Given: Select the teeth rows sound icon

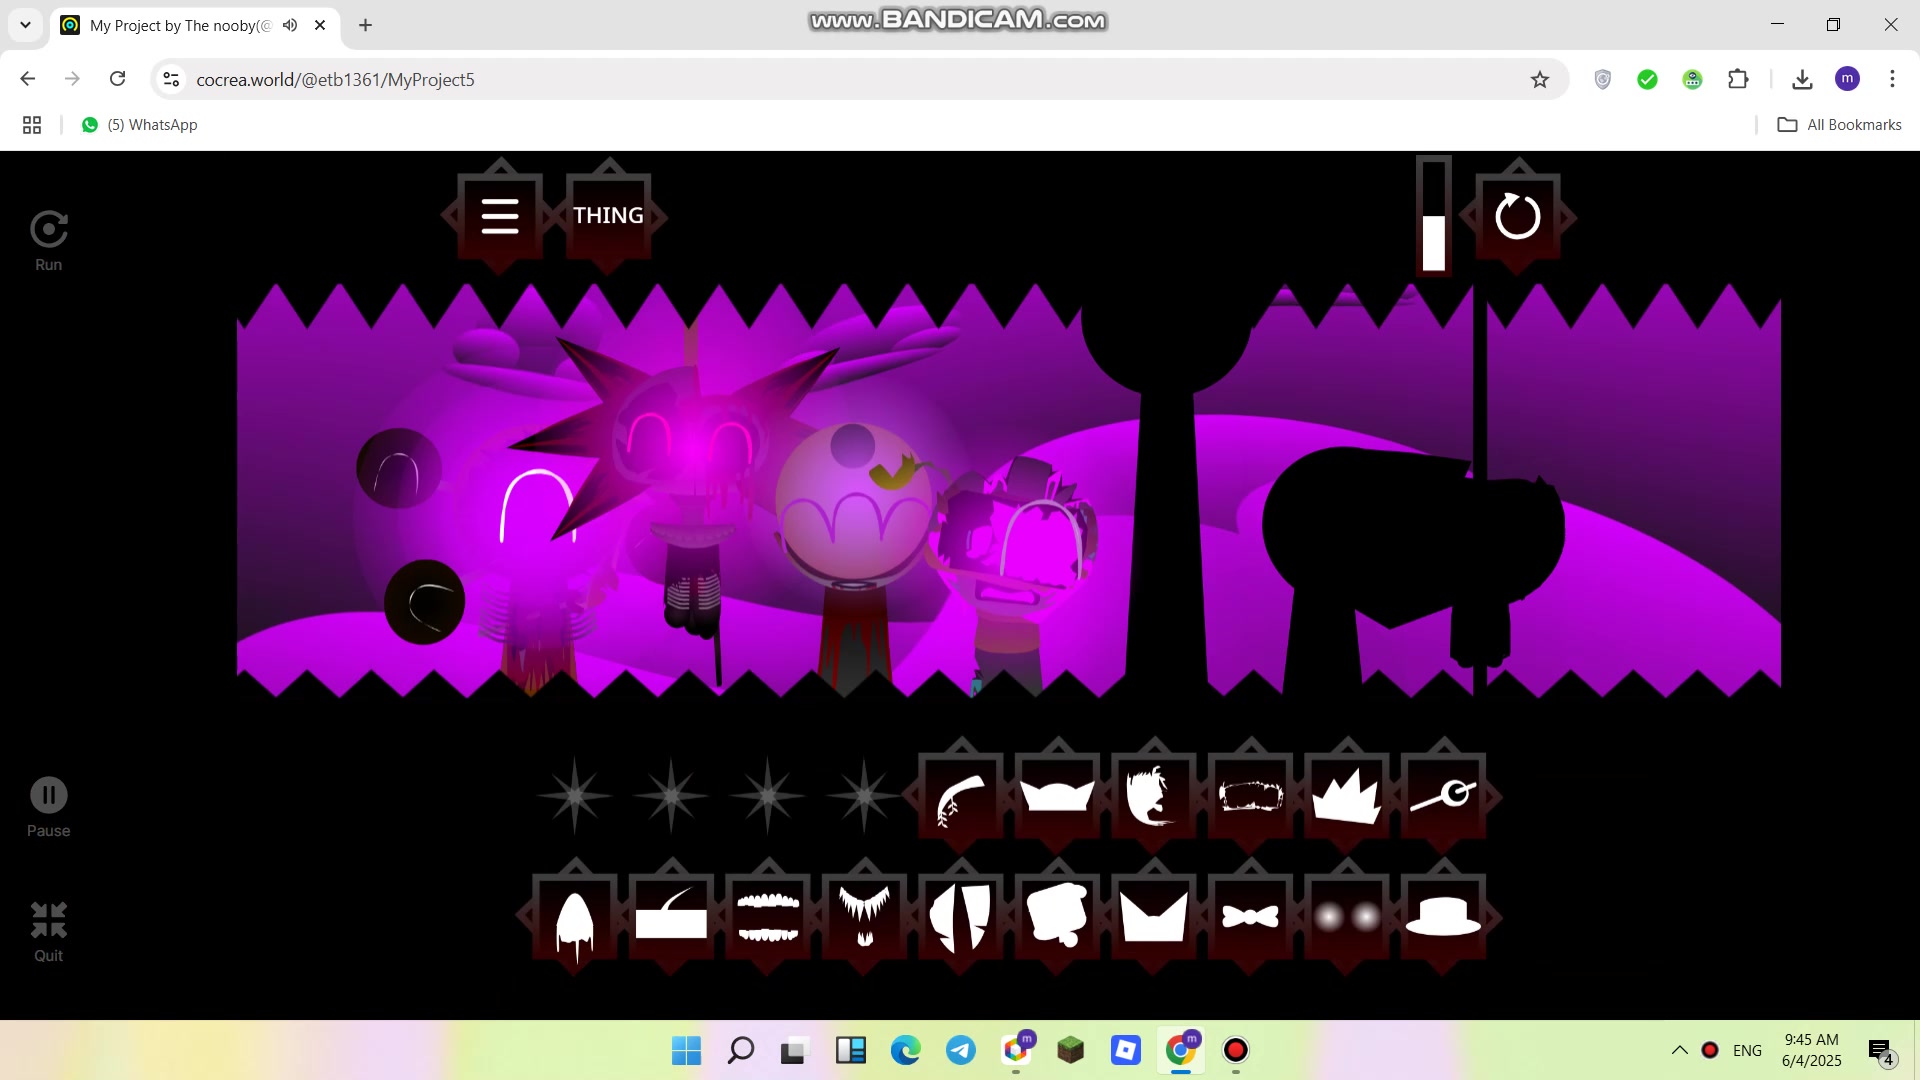Looking at the screenshot, I should pyautogui.click(x=768, y=917).
